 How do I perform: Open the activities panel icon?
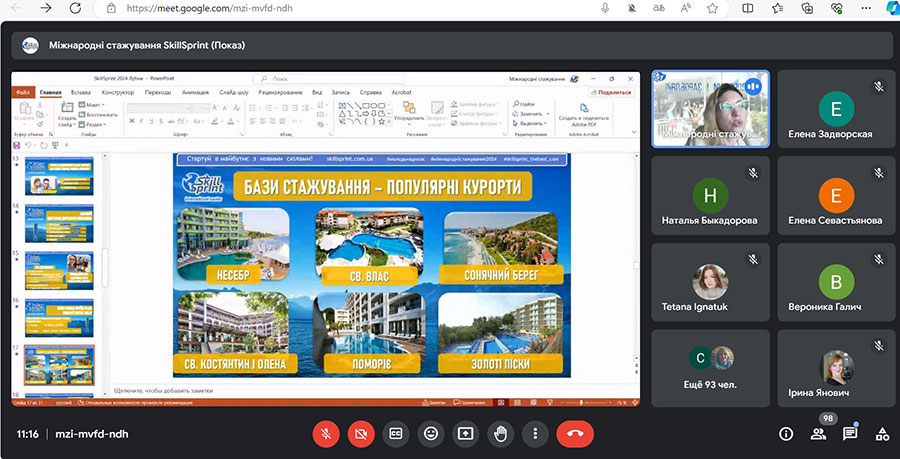point(882,434)
